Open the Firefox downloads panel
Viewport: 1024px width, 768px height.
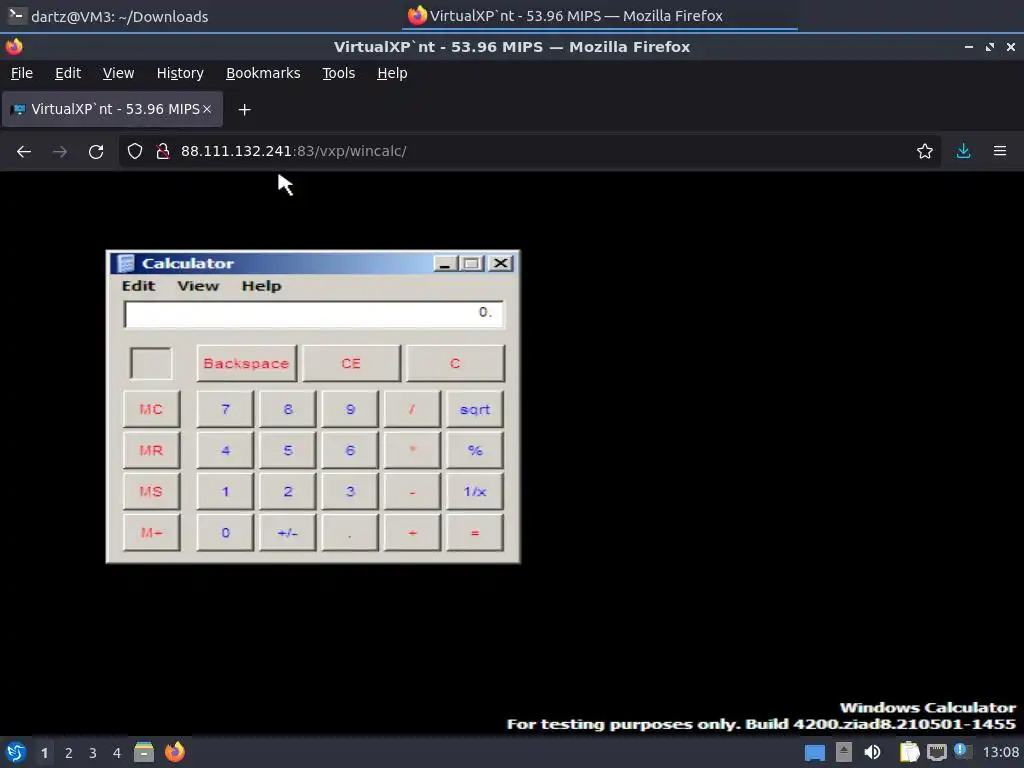click(x=963, y=152)
